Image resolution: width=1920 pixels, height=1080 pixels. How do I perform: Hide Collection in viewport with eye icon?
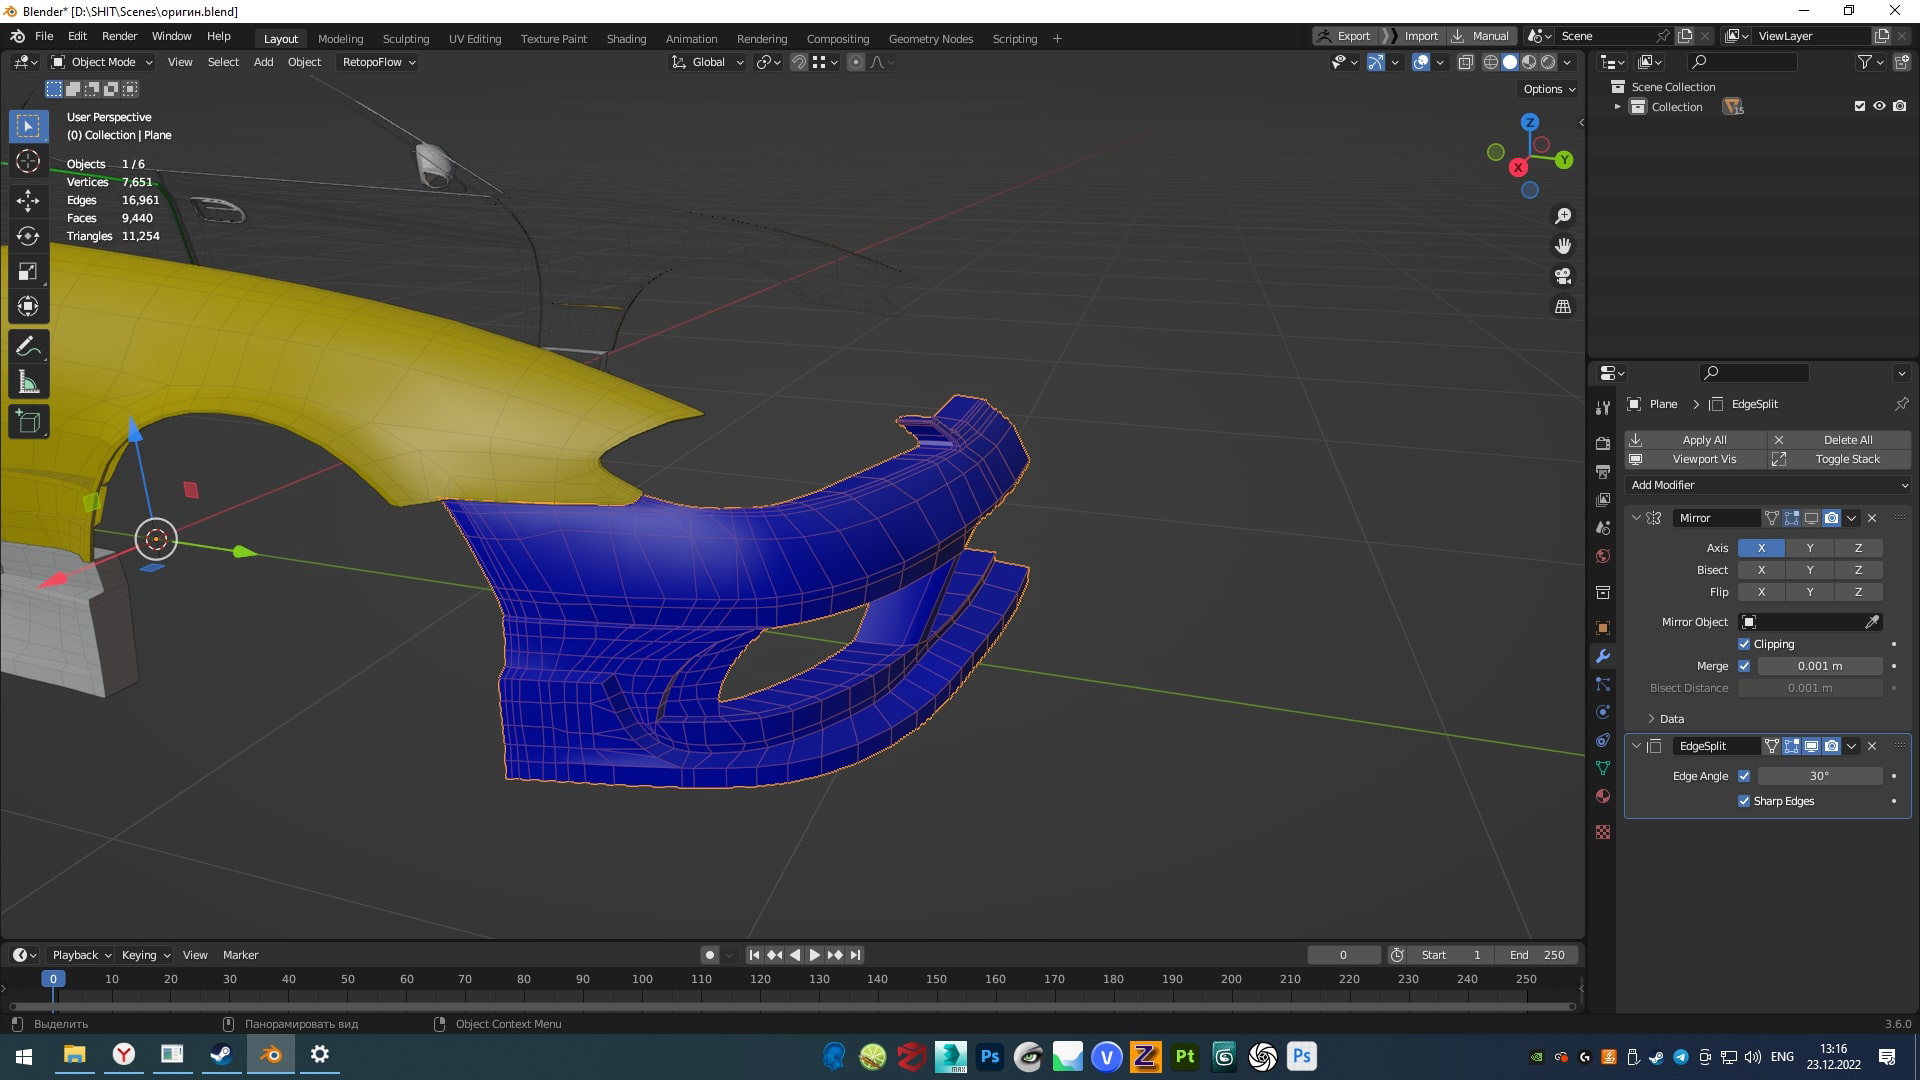[1879, 106]
